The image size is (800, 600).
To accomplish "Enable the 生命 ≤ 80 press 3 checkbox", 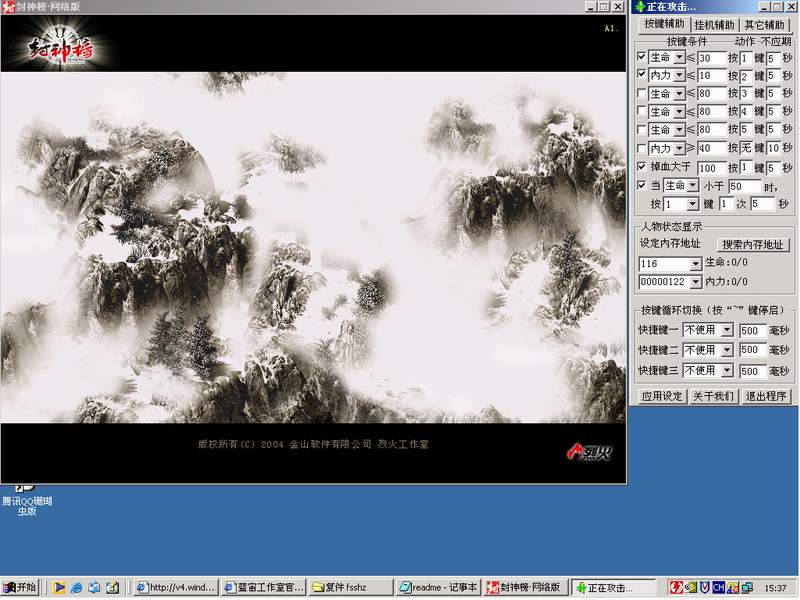I will [x=642, y=93].
